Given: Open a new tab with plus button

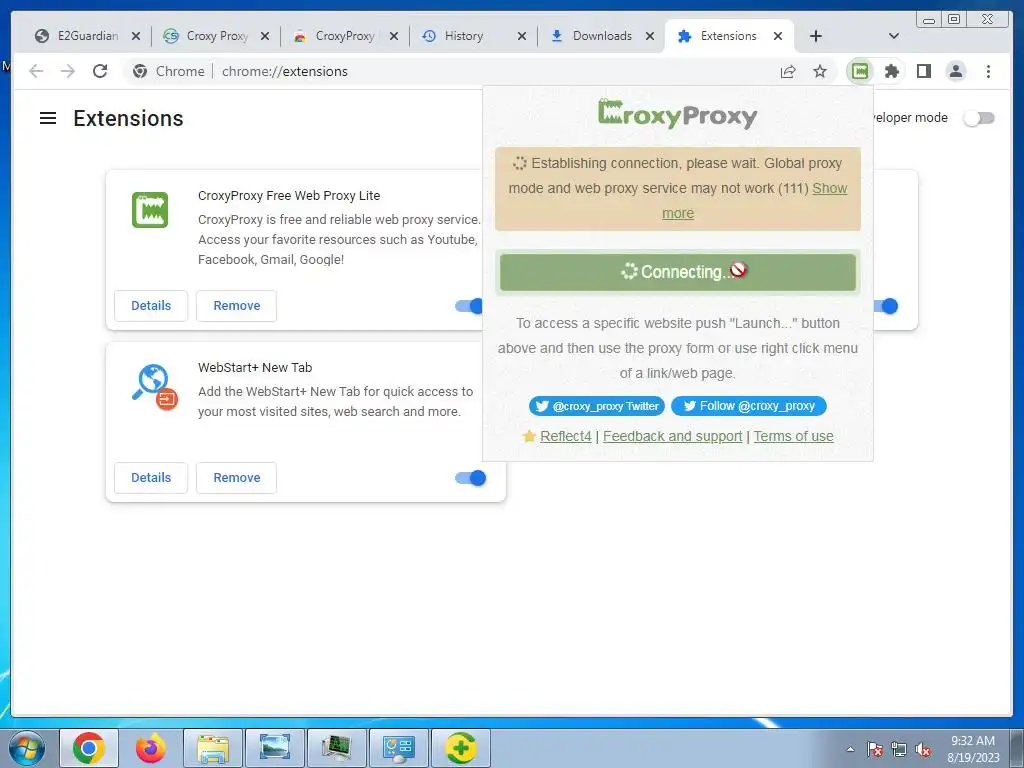Looking at the screenshot, I should coord(815,36).
